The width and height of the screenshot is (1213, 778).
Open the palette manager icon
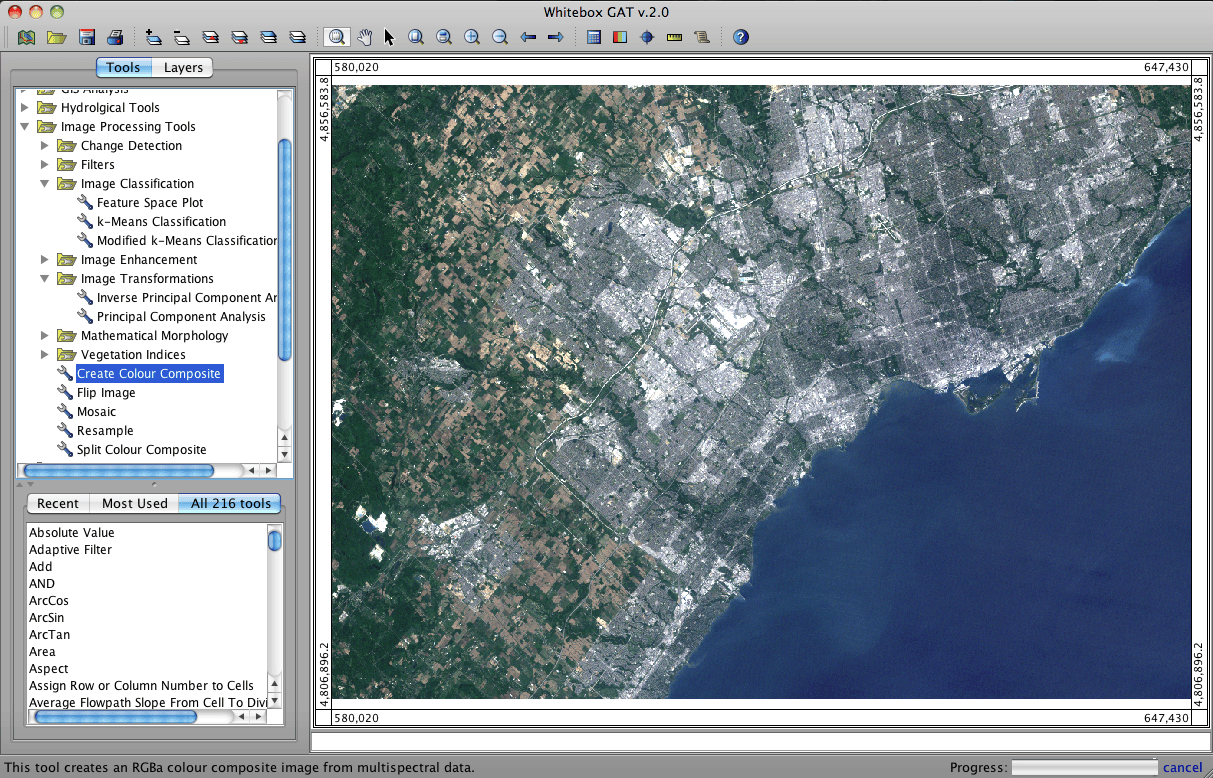pyautogui.click(x=621, y=37)
